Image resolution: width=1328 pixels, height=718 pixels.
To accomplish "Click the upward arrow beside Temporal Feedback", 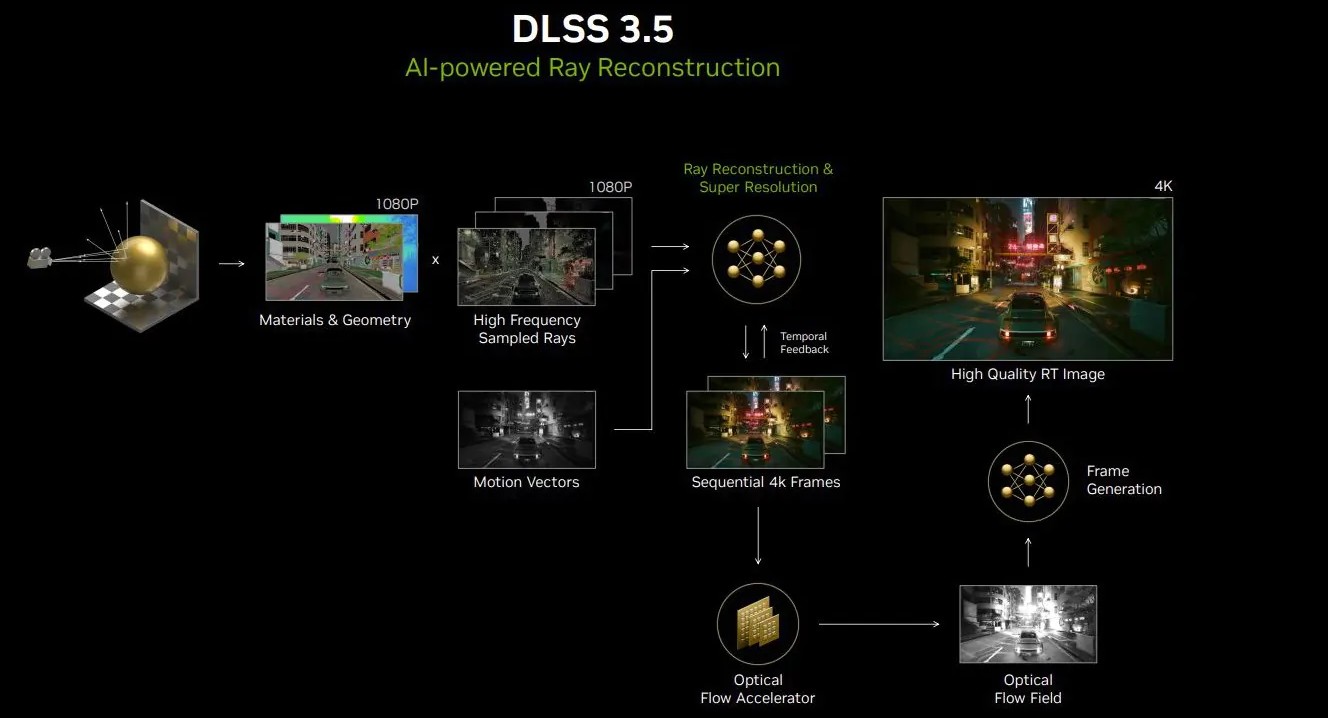I will pos(766,343).
